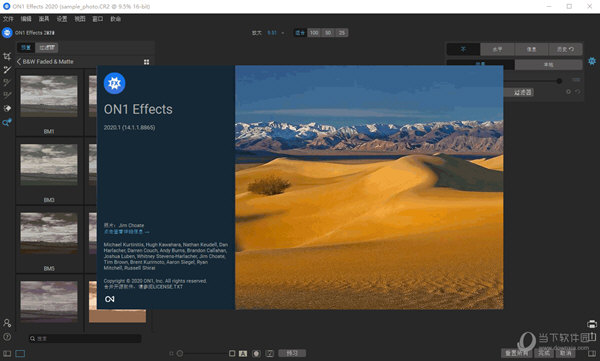Click the ON1 Effects 2020 app logo
Image resolution: width=600 pixels, height=361 pixels.
tap(7, 33)
